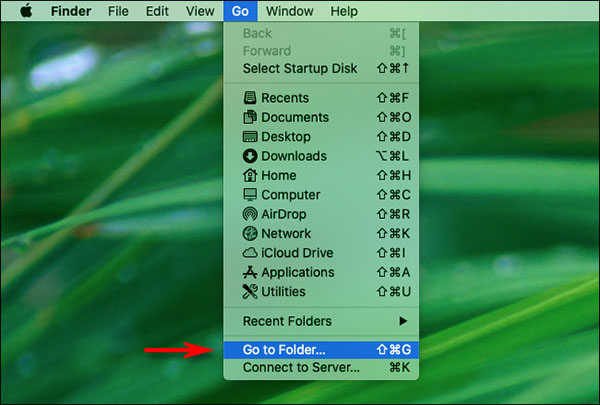Choose Connect to Server… menu item

321,367
